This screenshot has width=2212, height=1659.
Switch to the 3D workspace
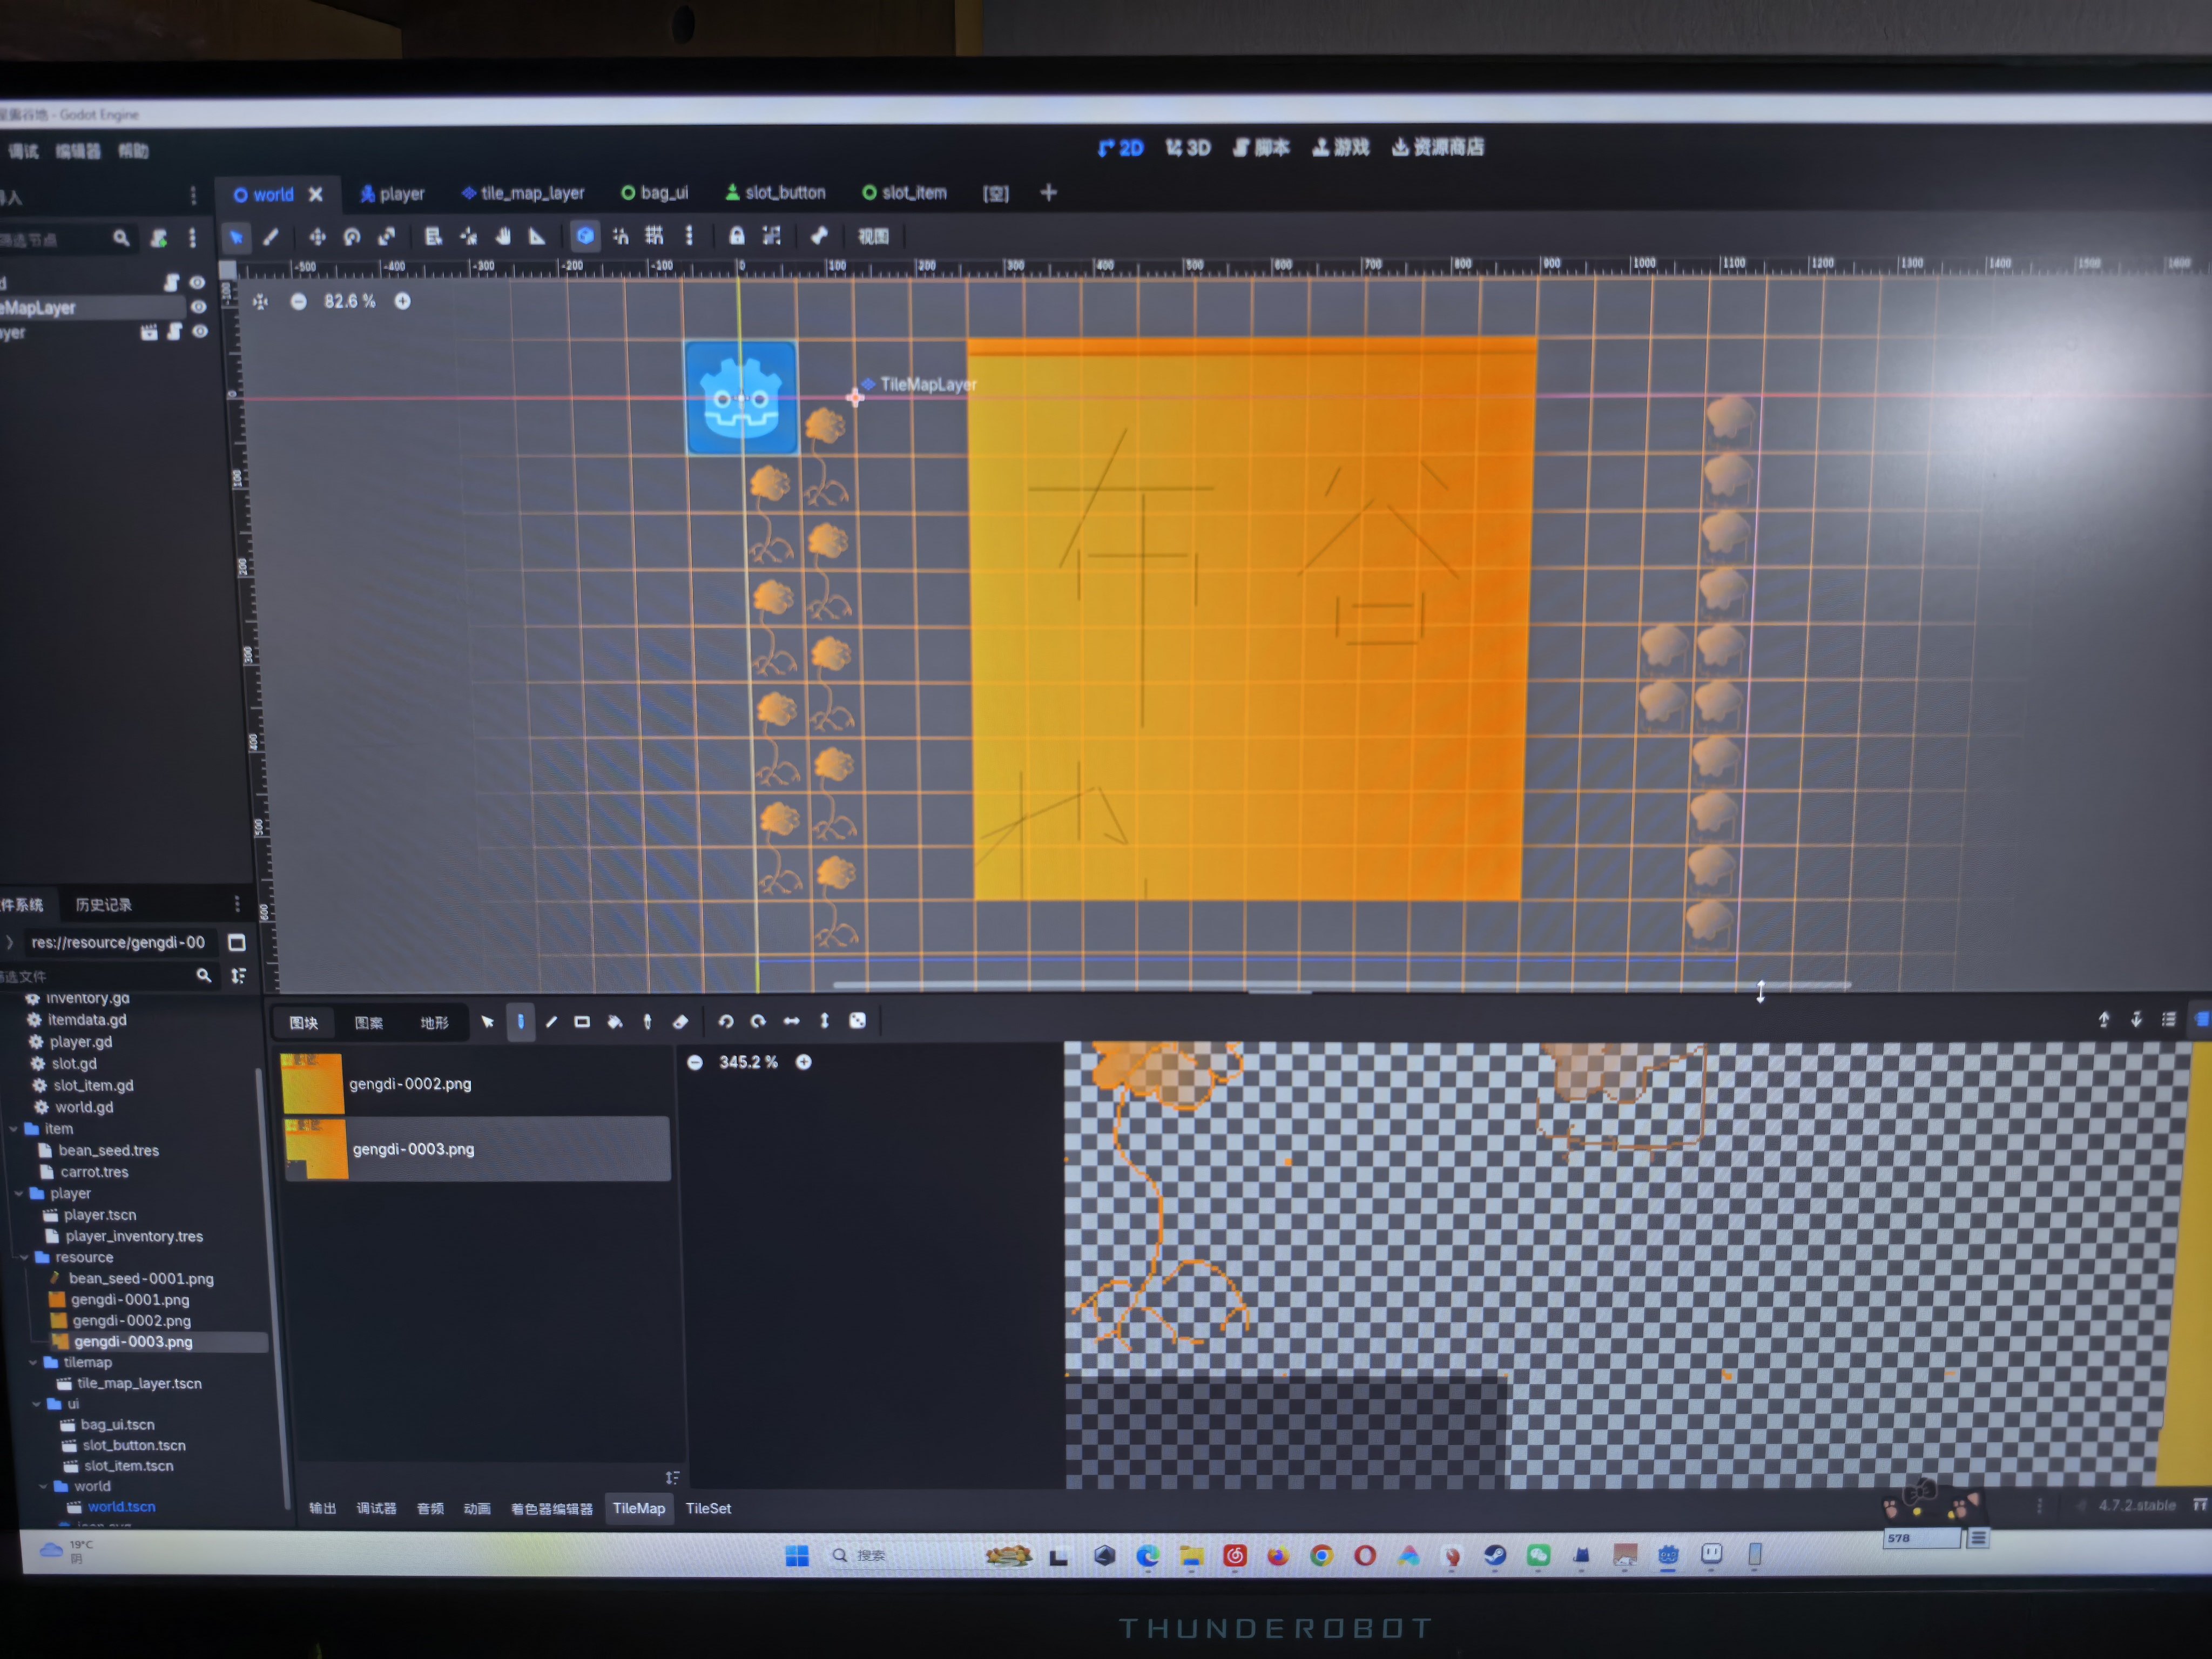tap(1187, 148)
